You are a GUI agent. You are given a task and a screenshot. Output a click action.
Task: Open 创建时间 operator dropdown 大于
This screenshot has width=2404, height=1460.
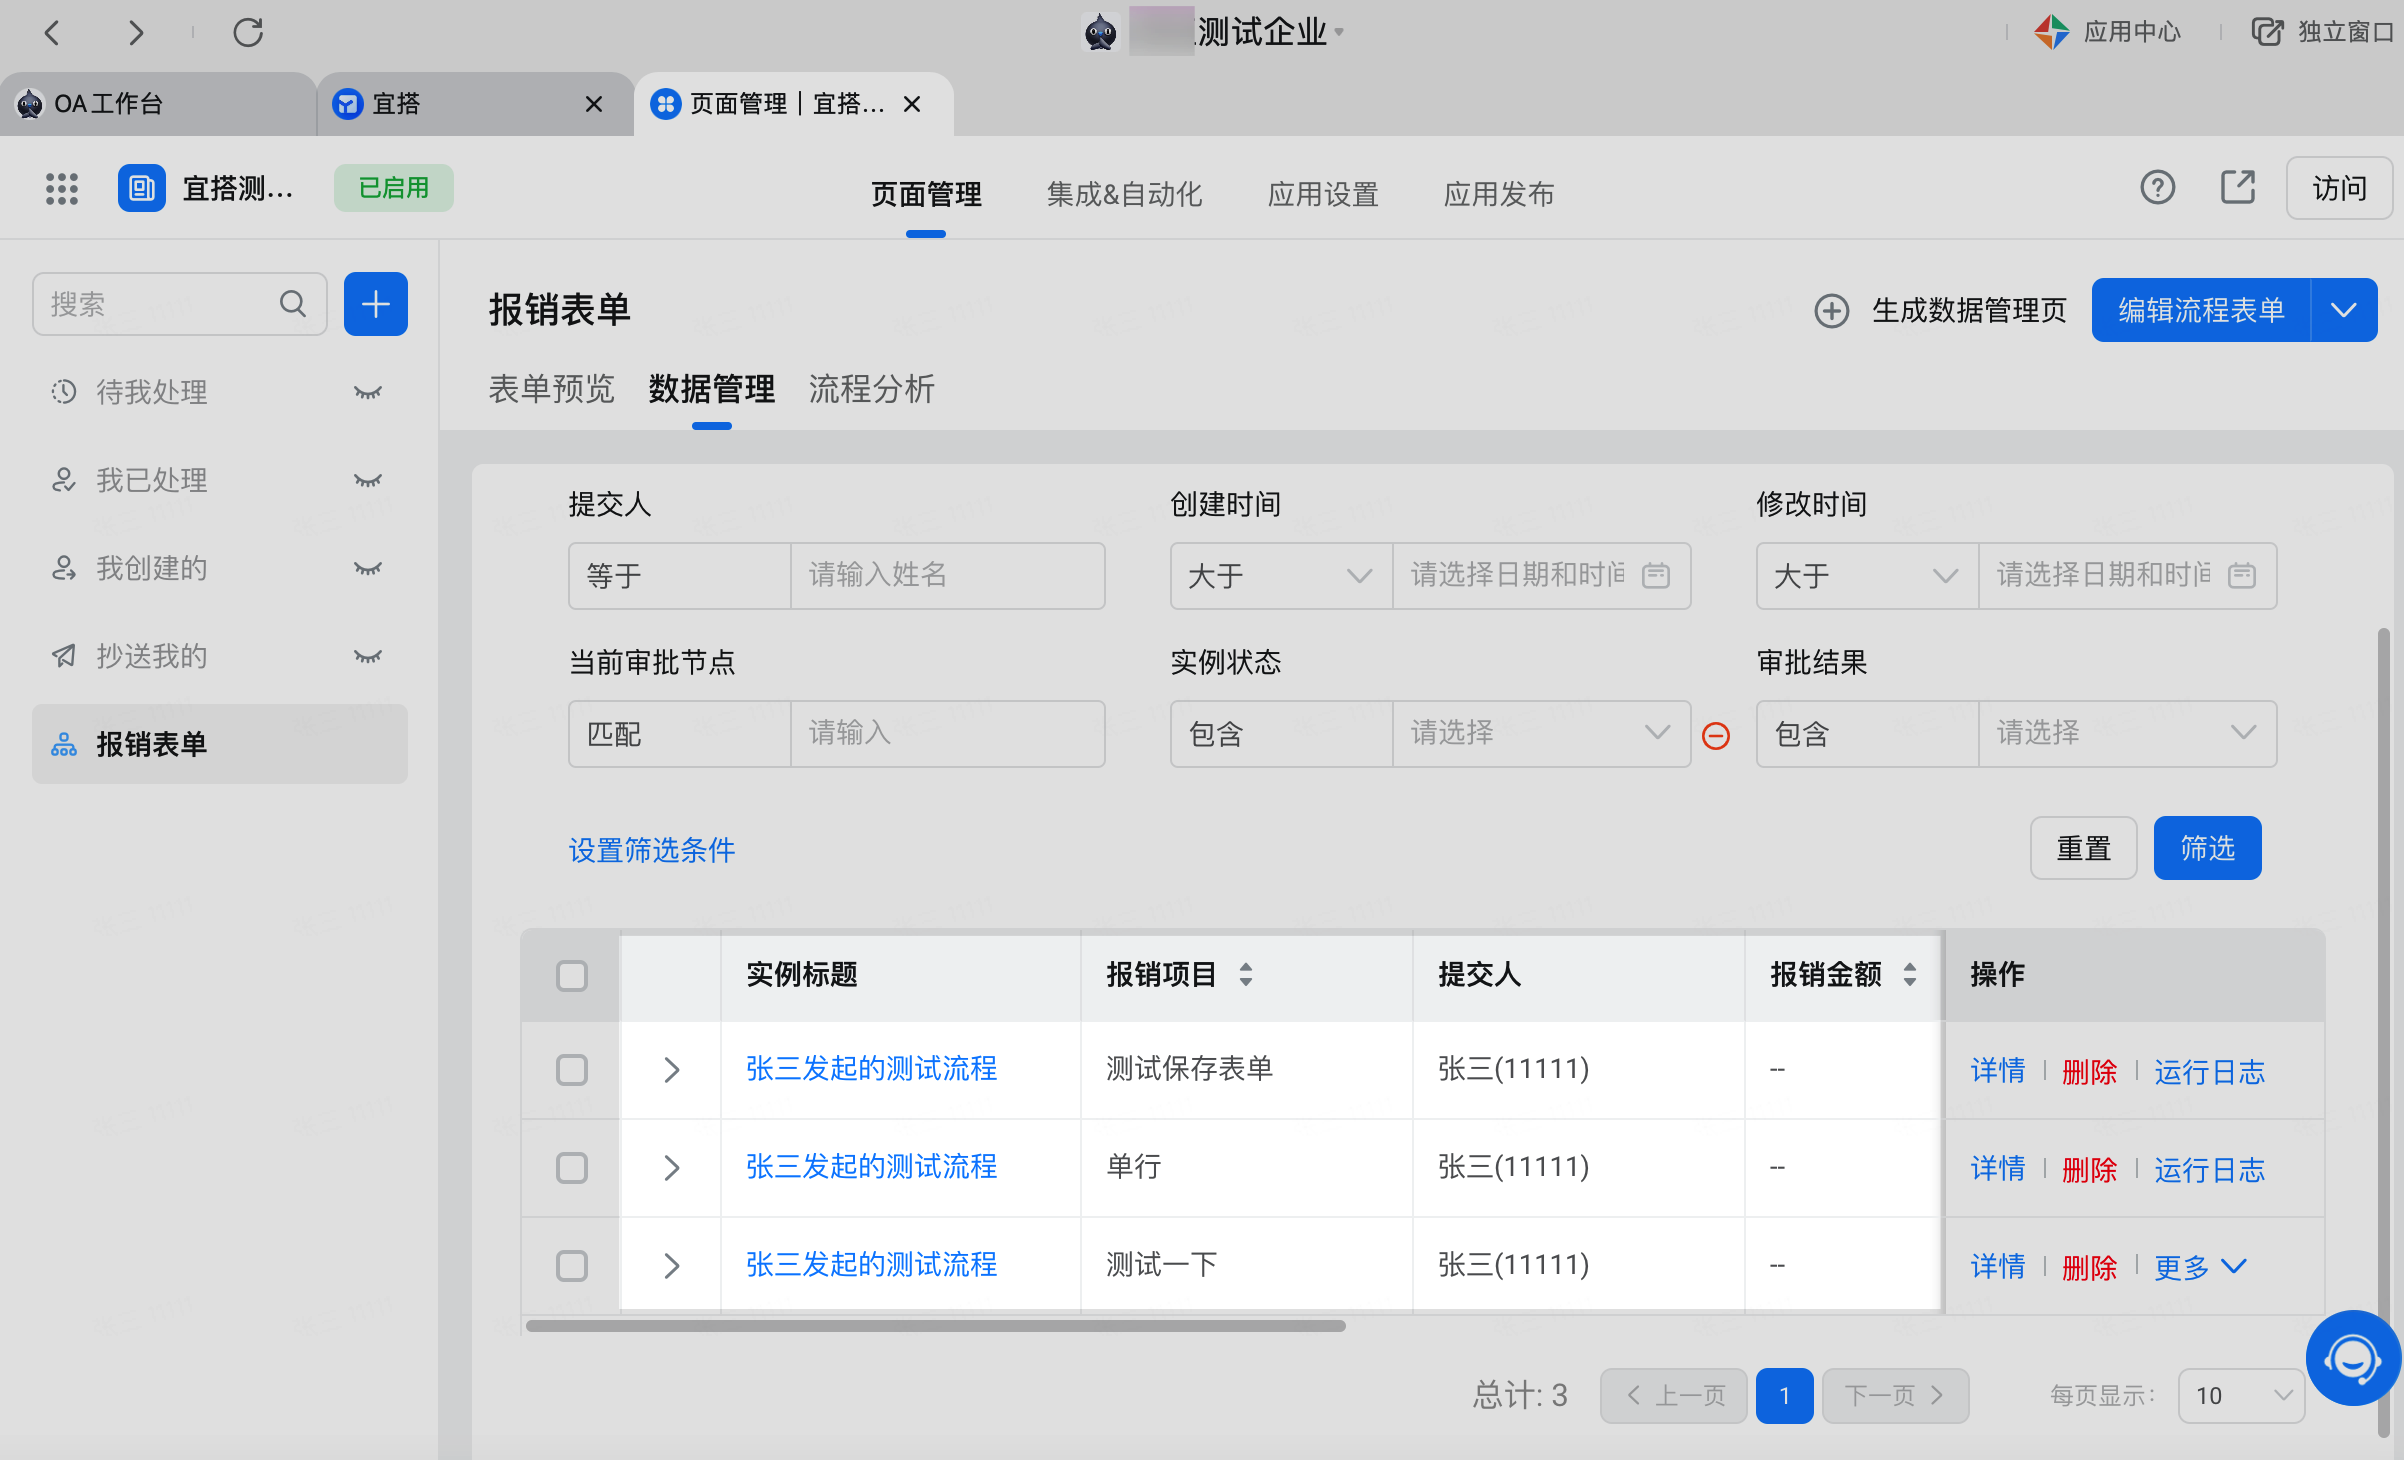click(x=1281, y=576)
